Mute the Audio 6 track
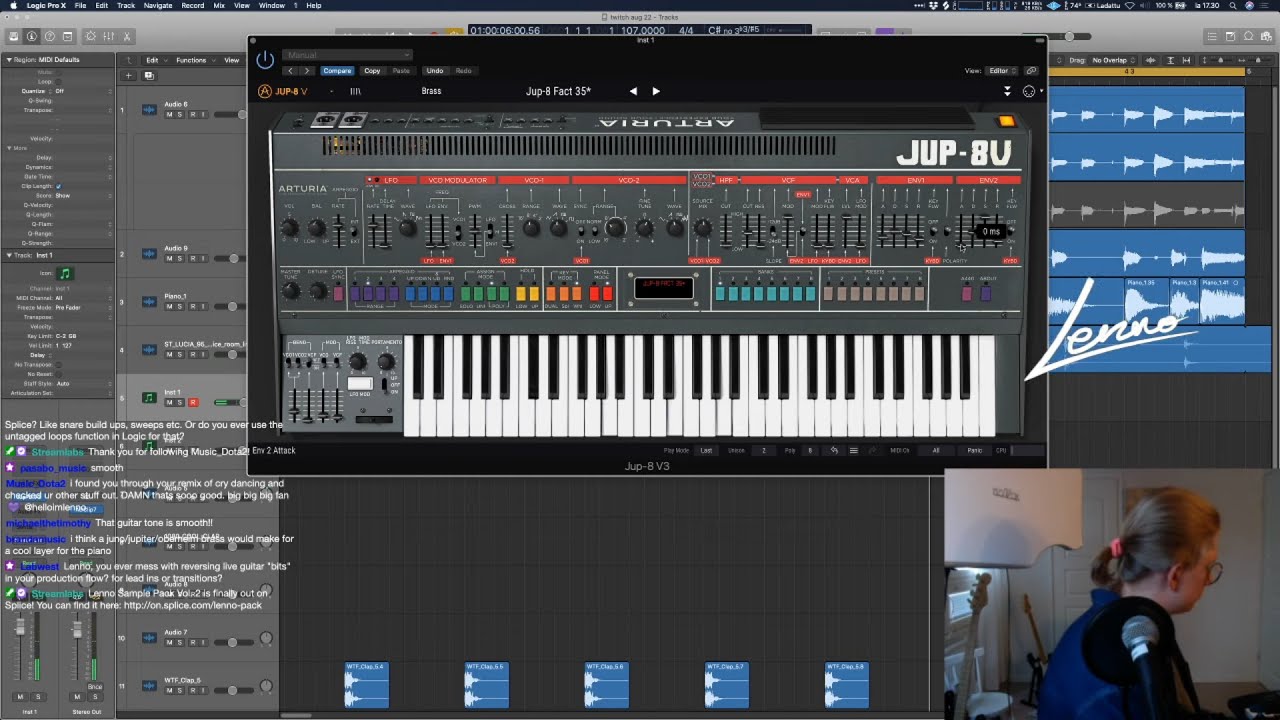The height and width of the screenshot is (720, 1280). tap(169, 114)
